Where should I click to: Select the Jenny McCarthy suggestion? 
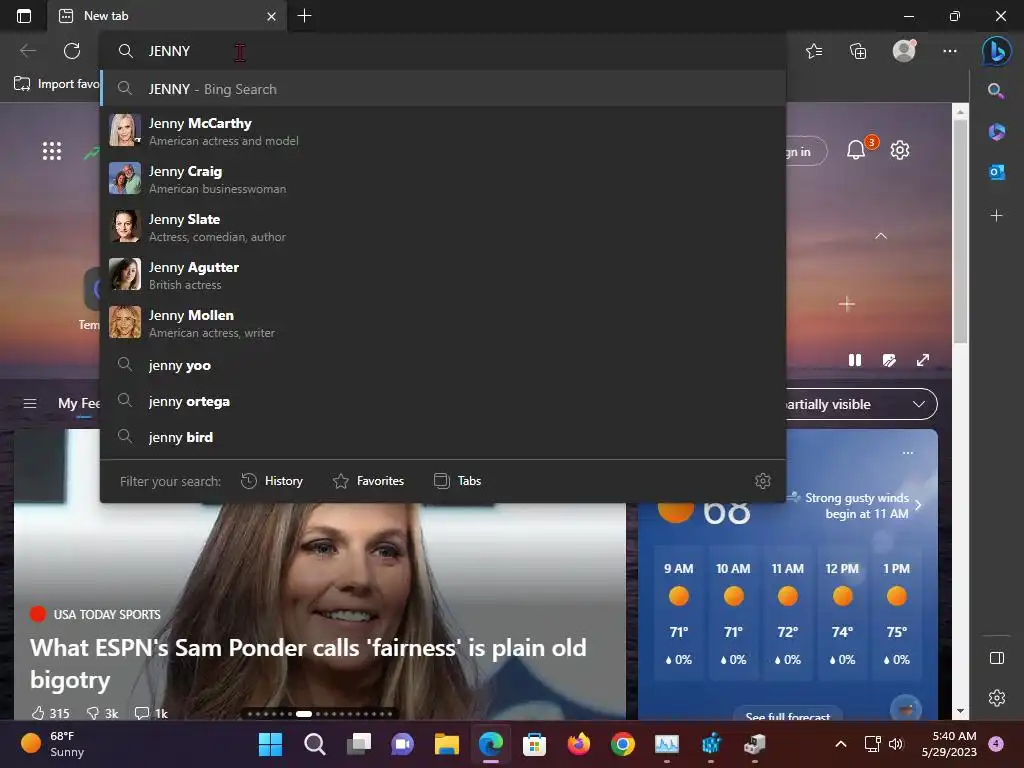[x=443, y=131]
